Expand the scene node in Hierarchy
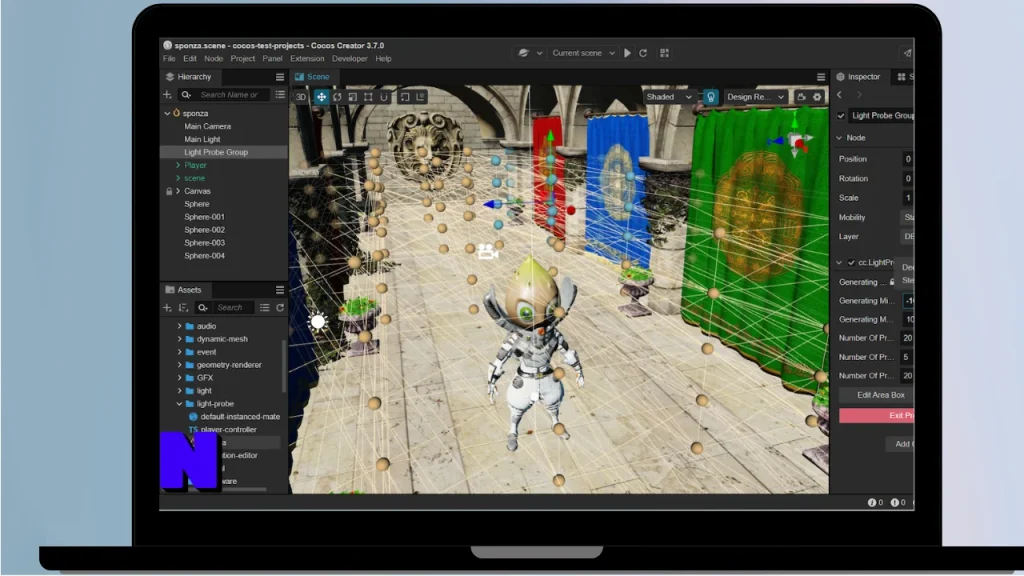This screenshot has height=576, width=1024. (x=178, y=178)
